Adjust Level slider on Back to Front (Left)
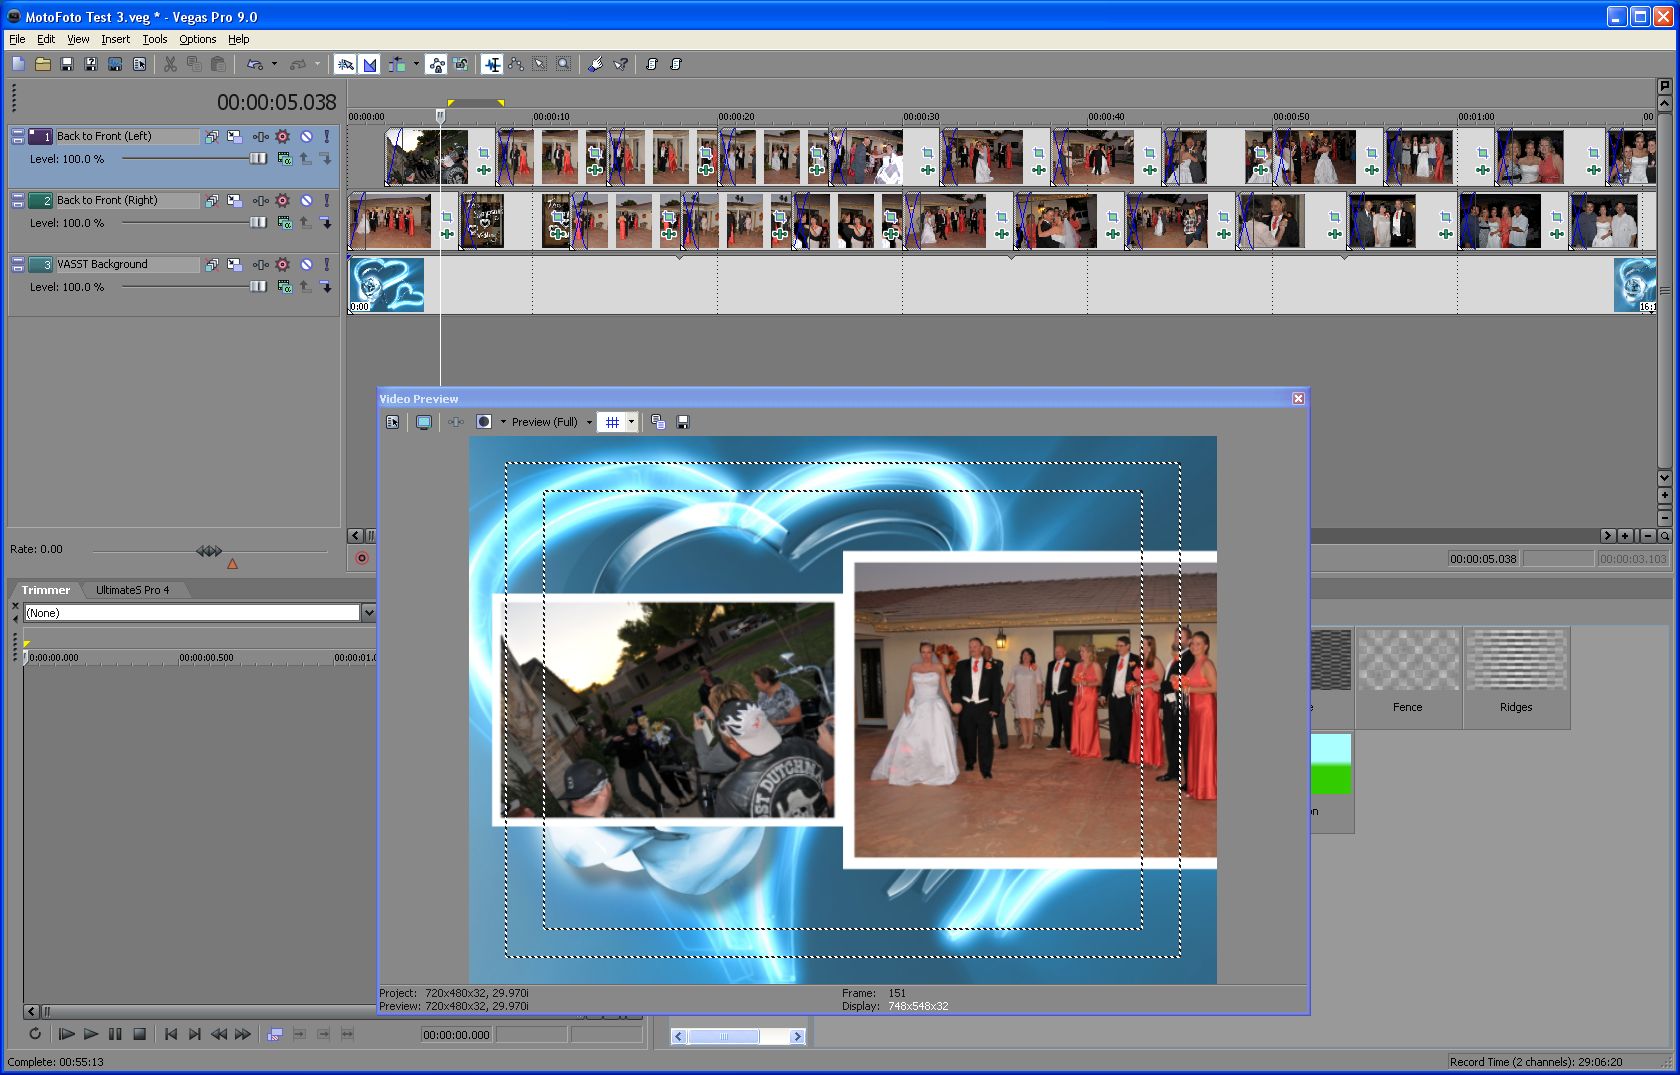 (258, 159)
